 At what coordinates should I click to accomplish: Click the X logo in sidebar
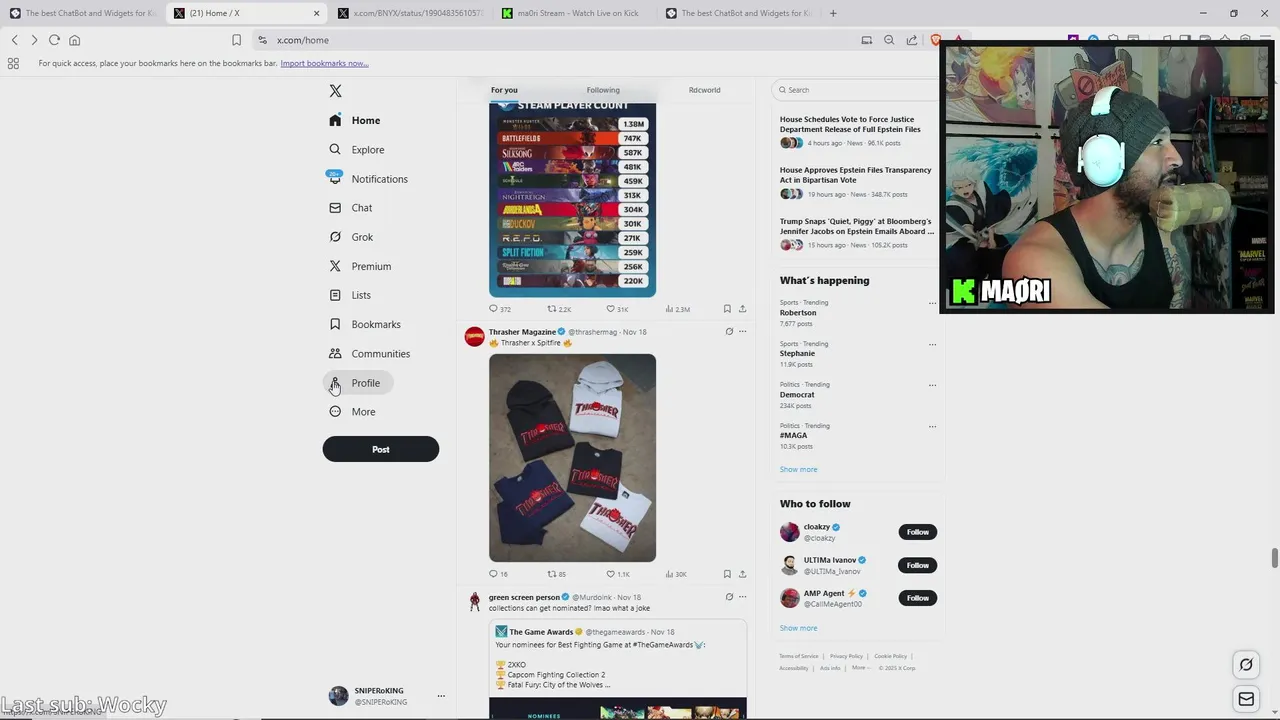pyautogui.click(x=336, y=91)
